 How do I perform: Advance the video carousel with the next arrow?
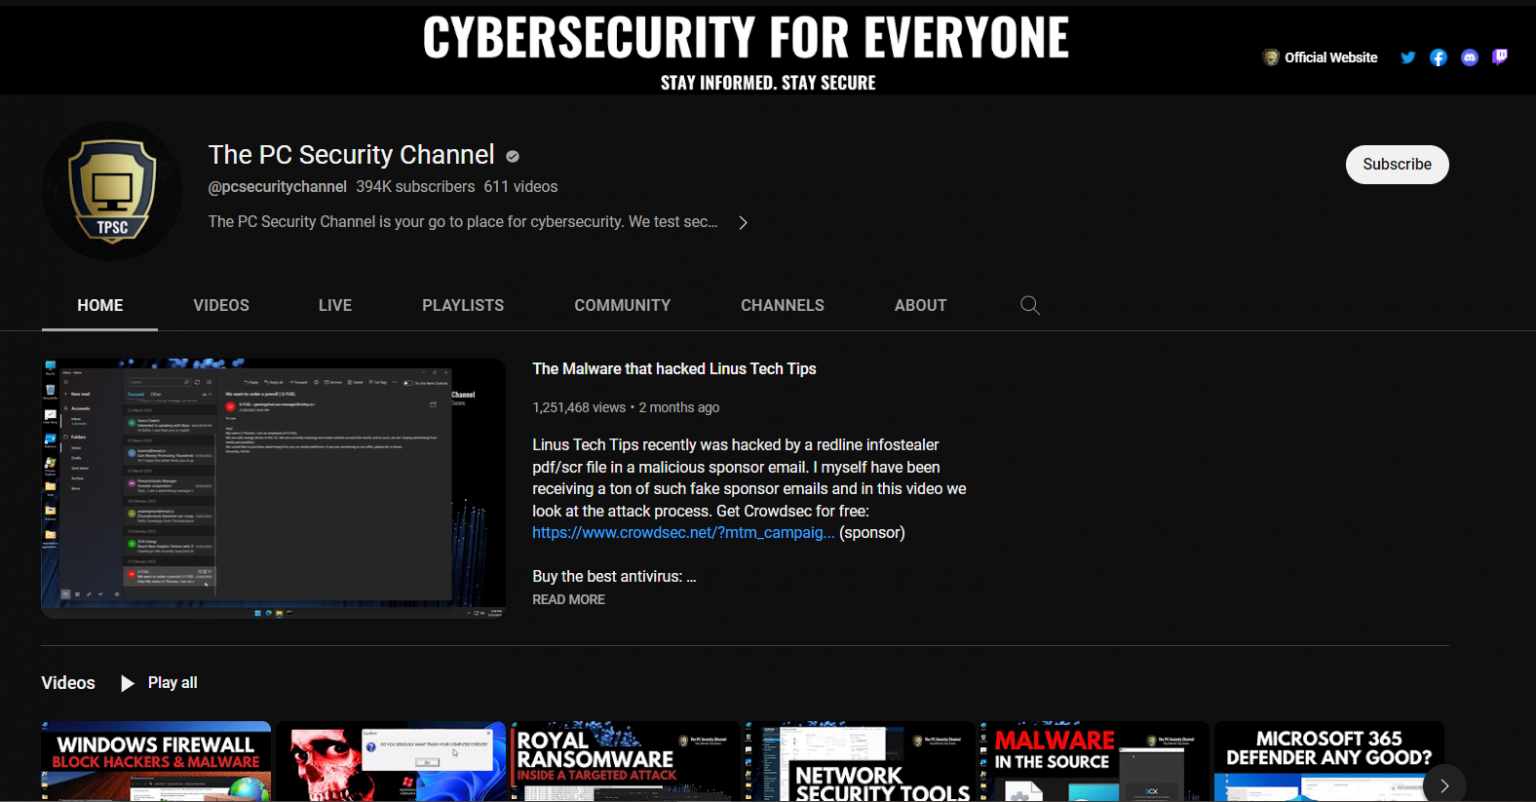1444,785
